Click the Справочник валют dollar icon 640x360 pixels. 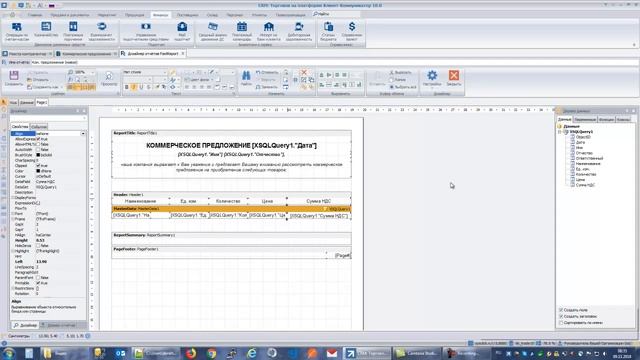pos(352,27)
